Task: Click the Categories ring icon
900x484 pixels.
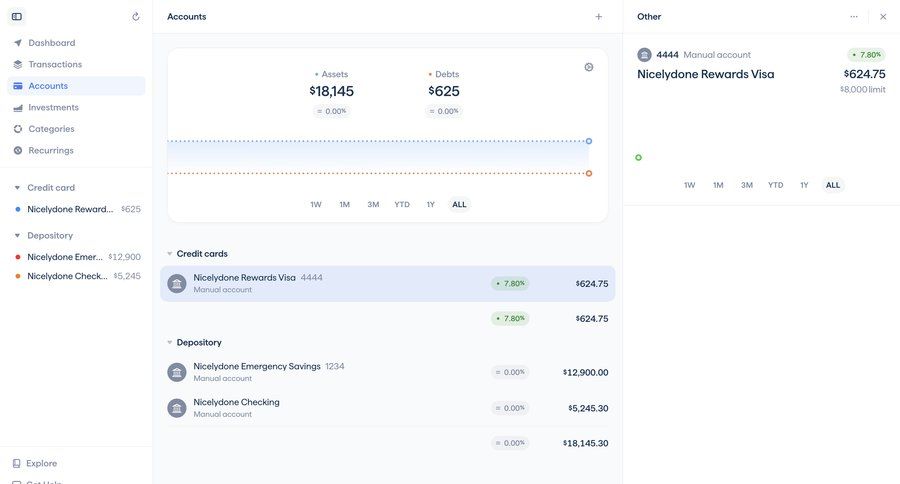Action: coord(18,129)
